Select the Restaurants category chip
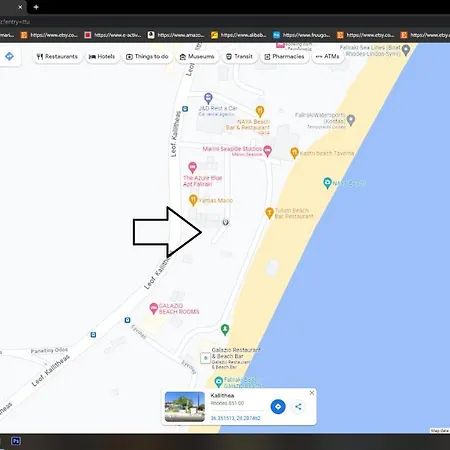This screenshot has height=450, width=450. tap(57, 57)
